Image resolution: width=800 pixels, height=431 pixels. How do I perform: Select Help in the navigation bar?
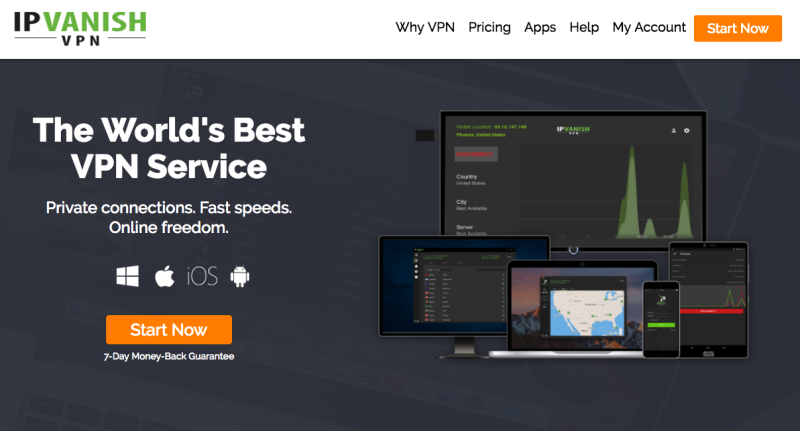[584, 28]
